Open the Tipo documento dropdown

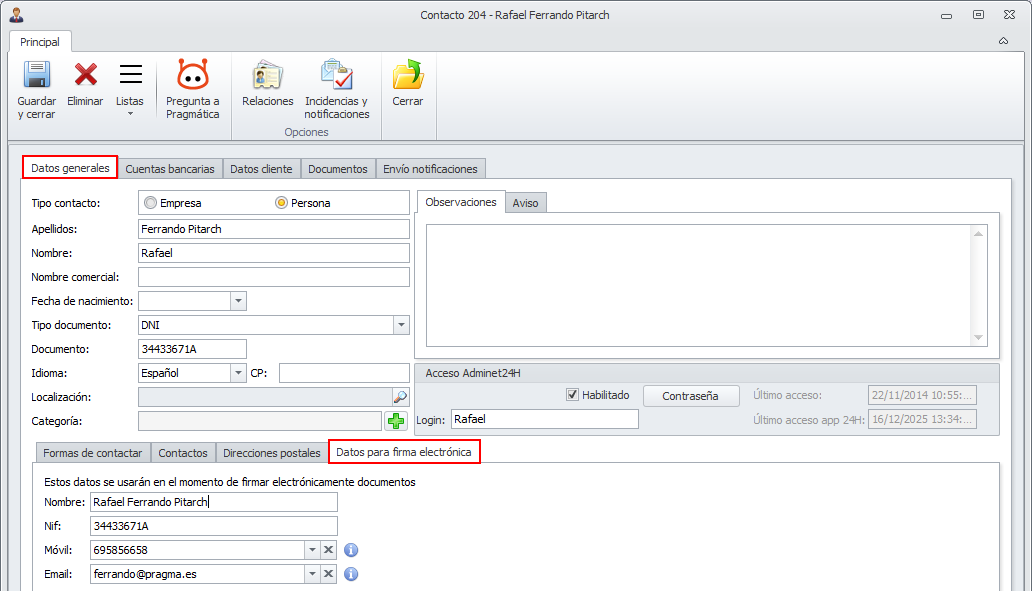[401, 325]
